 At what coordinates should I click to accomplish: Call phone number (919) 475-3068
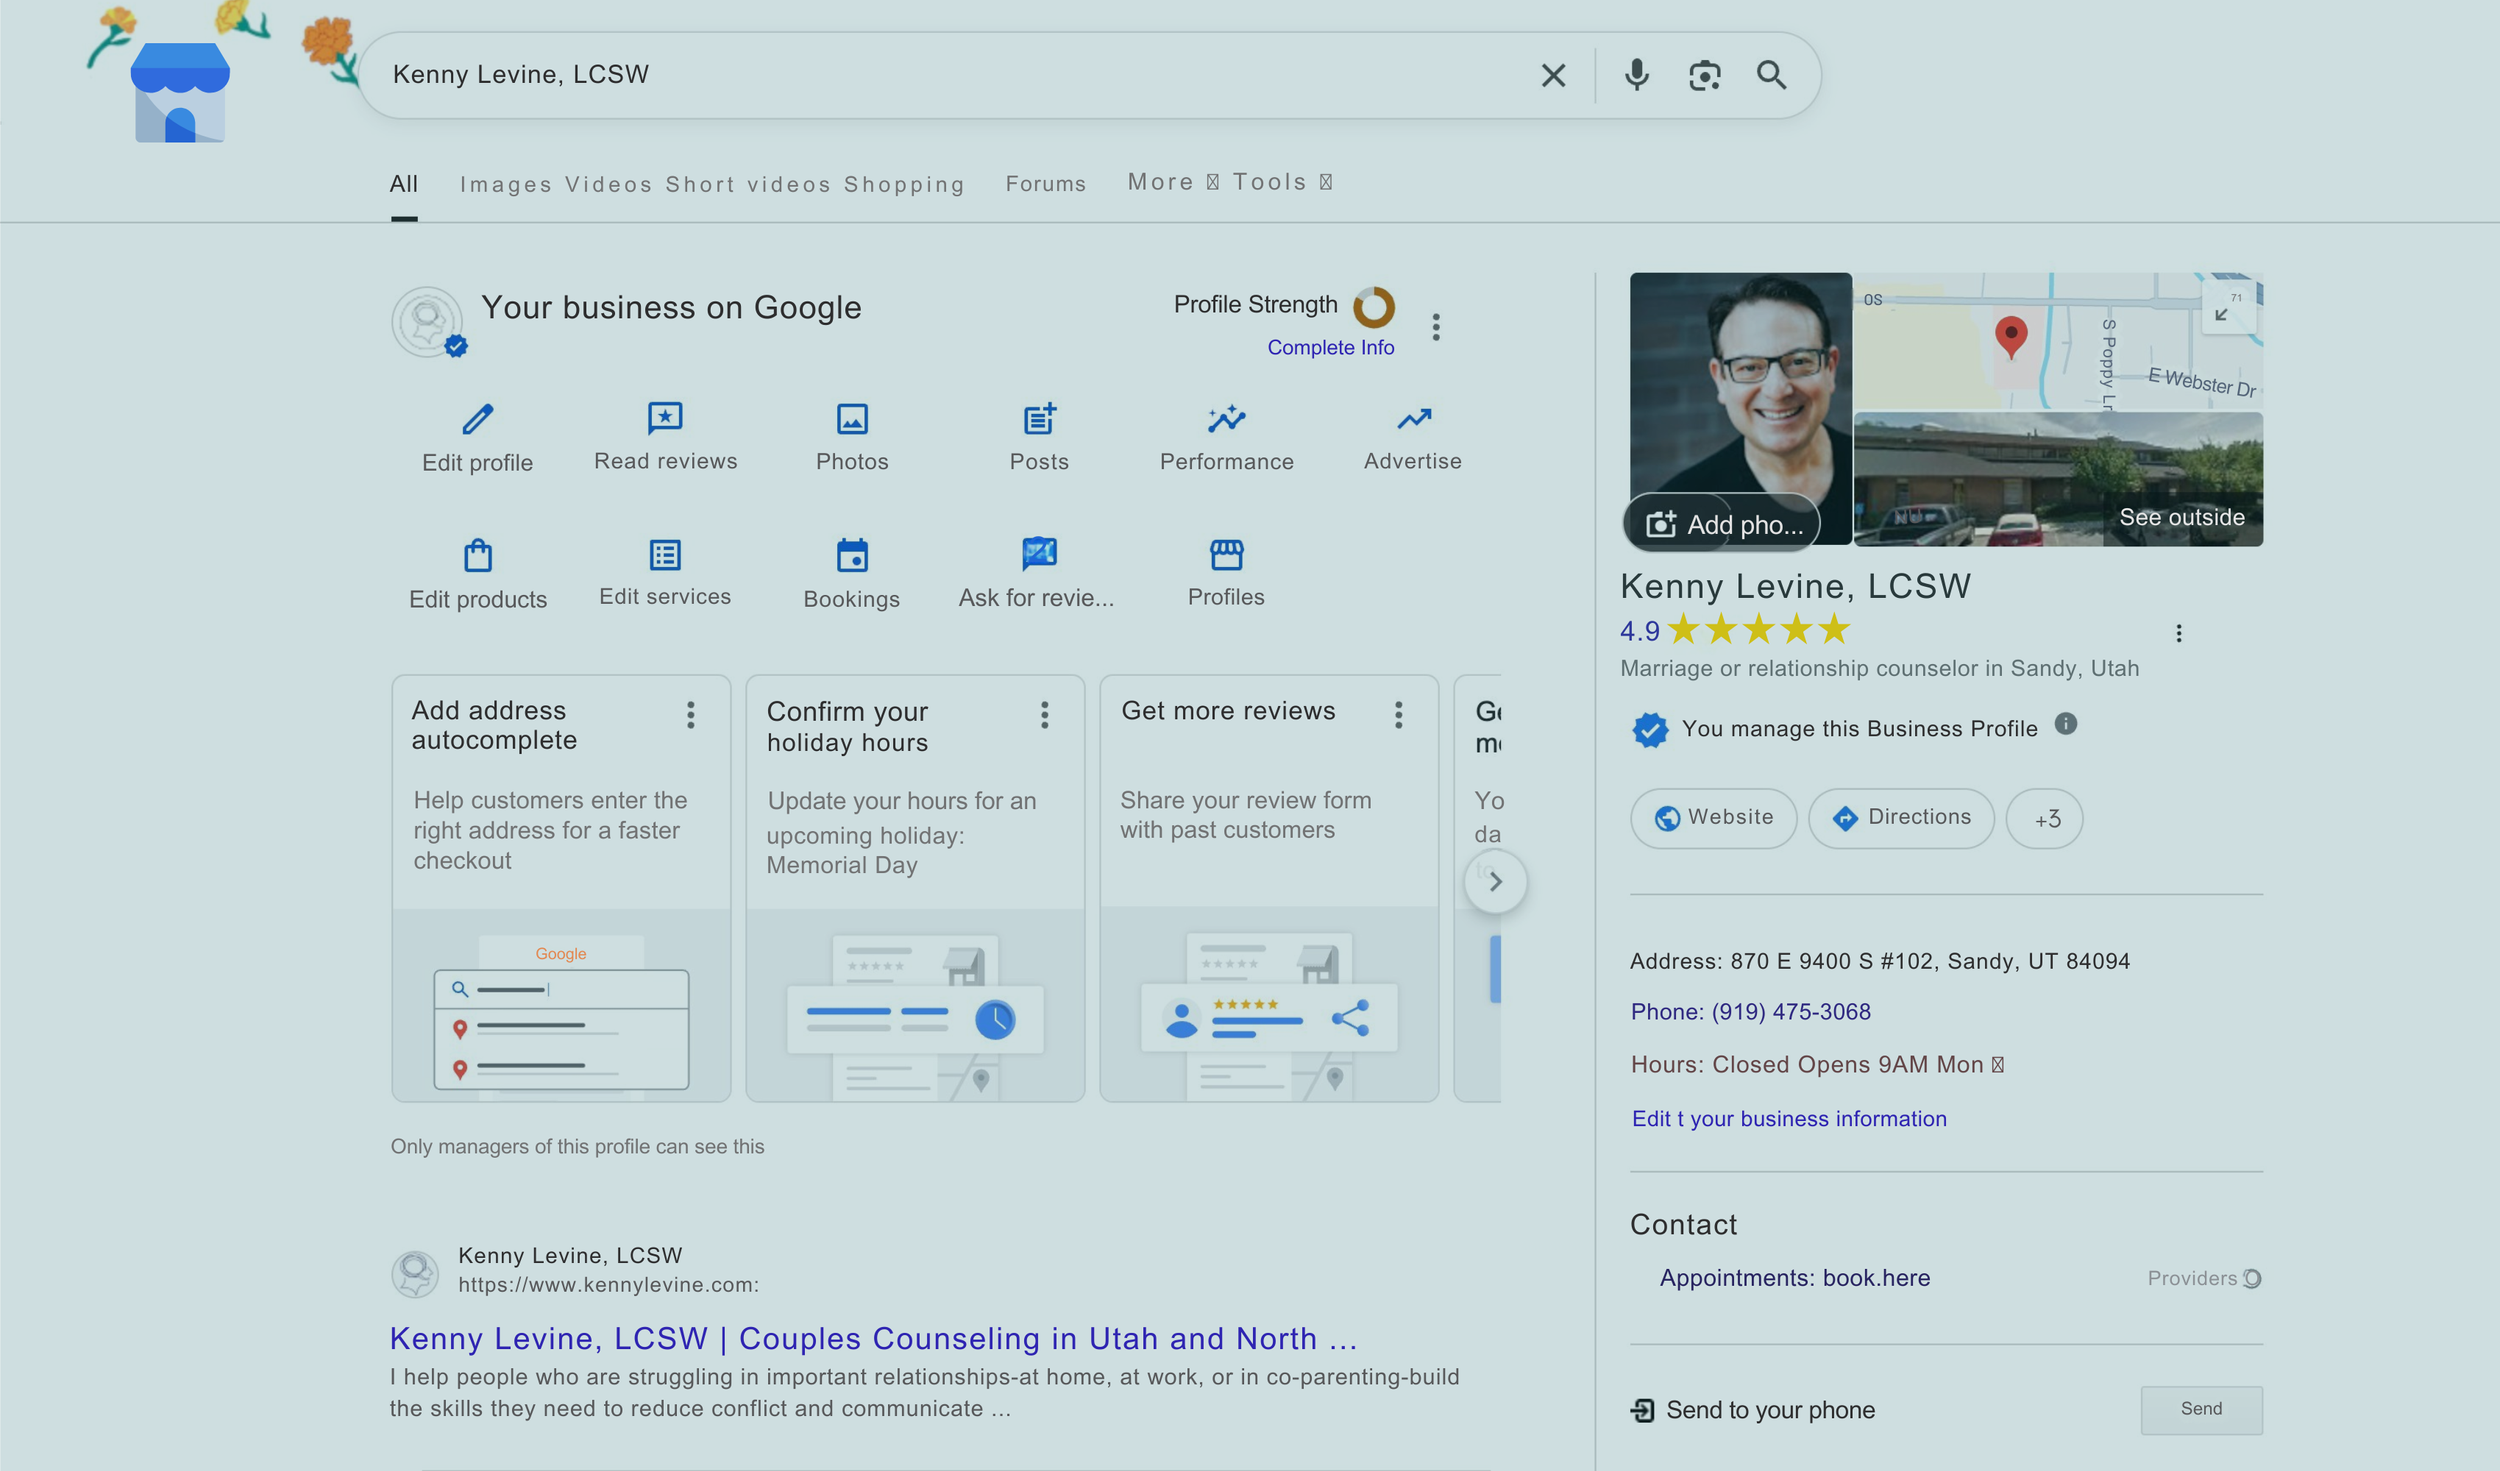[x=1750, y=1012]
